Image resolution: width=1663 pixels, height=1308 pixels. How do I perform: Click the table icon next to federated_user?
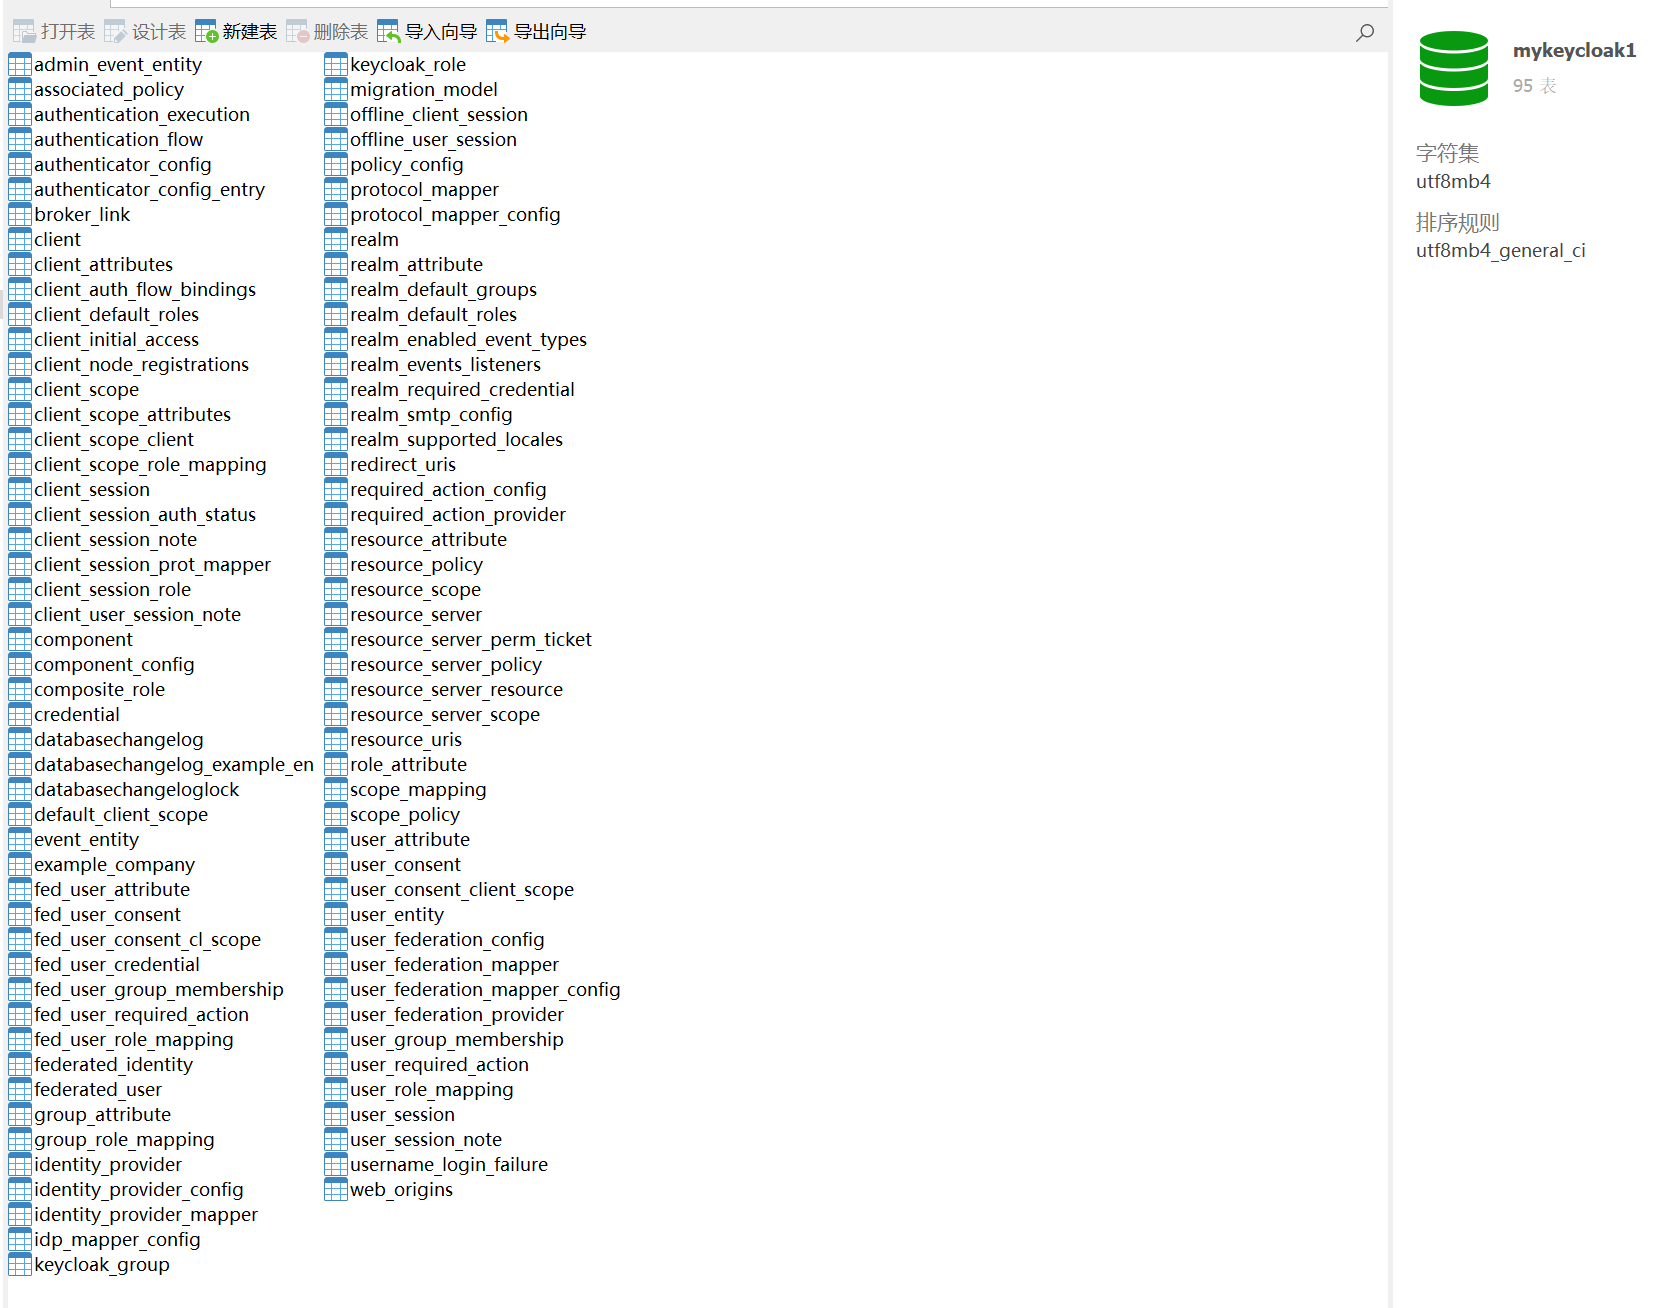point(20,1090)
